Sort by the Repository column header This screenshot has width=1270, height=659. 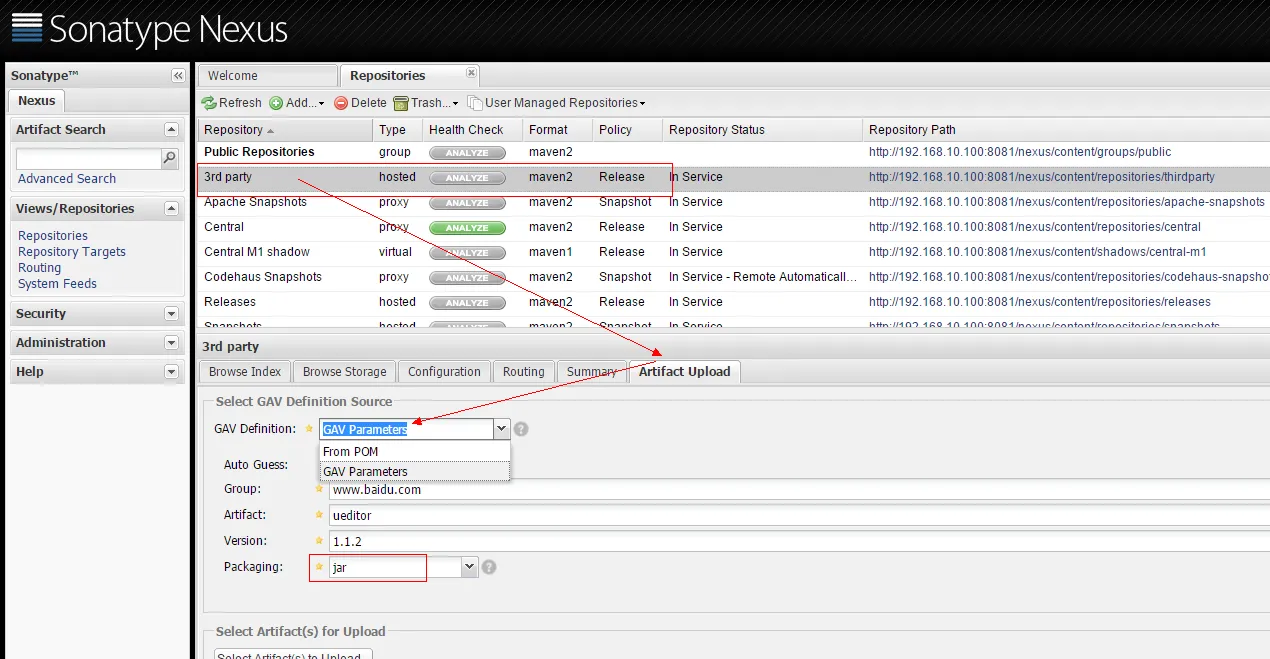286,130
